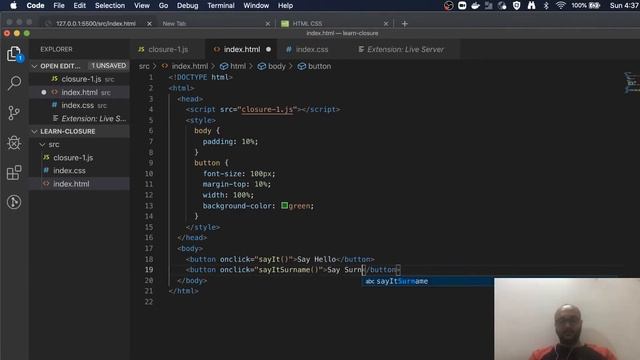Click the button symbol icon in breadcrumb
The height and width of the screenshot is (360, 640).
click(x=302, y=66)
